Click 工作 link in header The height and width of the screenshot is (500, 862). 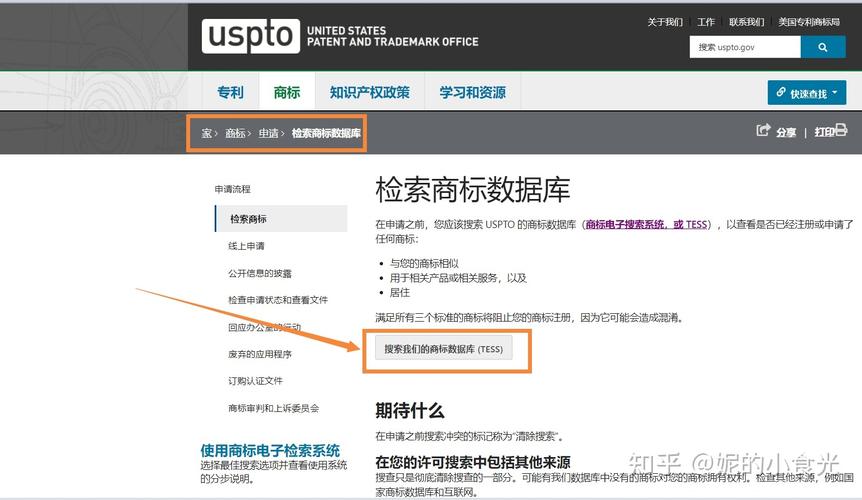(x=706, y=22)
